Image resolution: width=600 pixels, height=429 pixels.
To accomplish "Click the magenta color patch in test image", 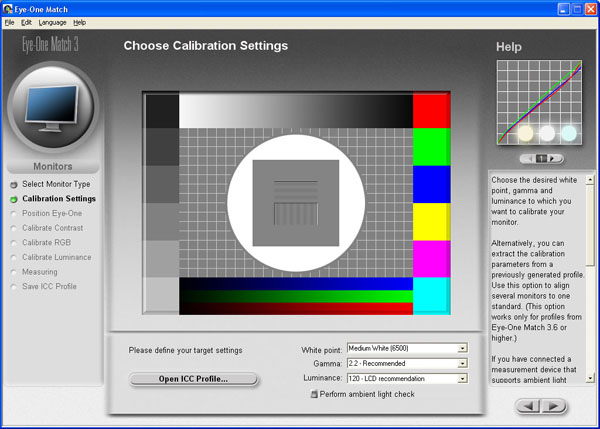I will coord(431,259).
